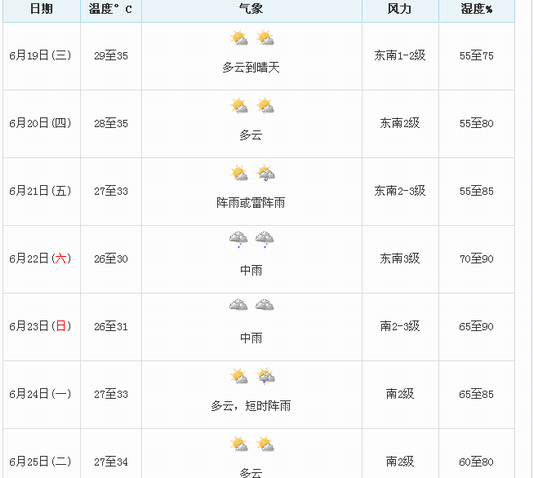Click the 多云，短时阵雨 description
533x478 pixels.
[251, 406]
